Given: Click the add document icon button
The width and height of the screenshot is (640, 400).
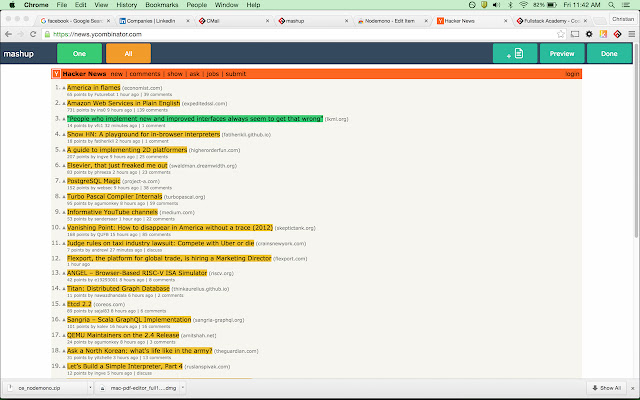Looking at the screenshot, I should 515,53.
